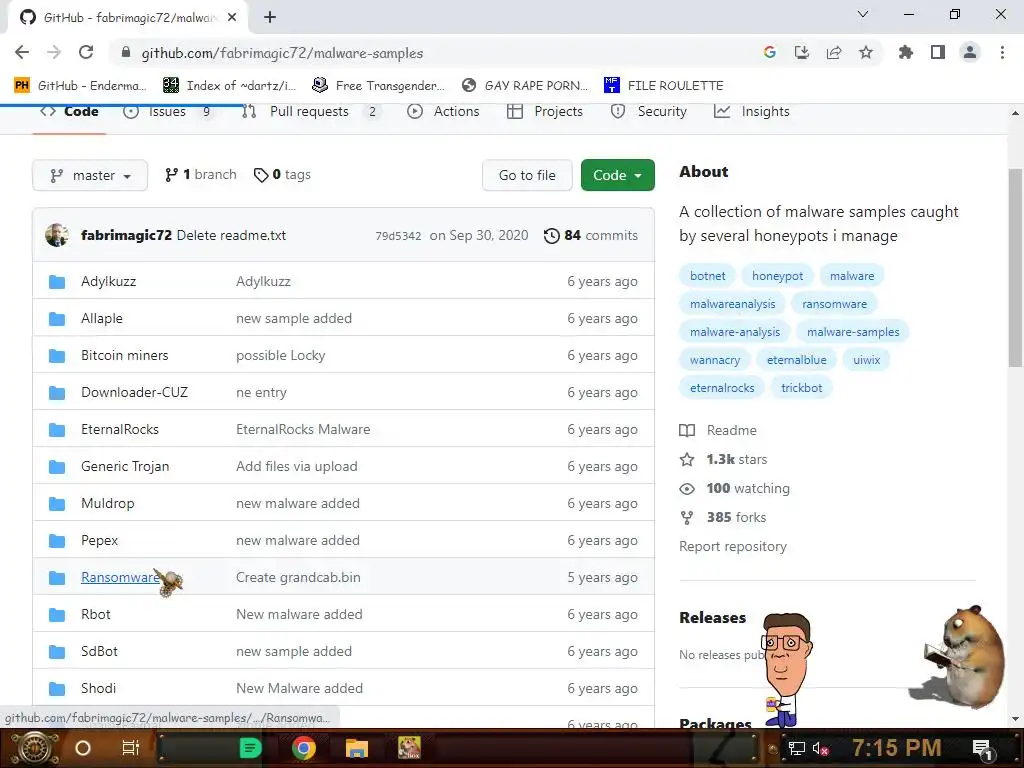The width and height of the screenshot is (1024, 768).
Task: Click the Create grandcab.bin commit message
Action: click(298, 577)
